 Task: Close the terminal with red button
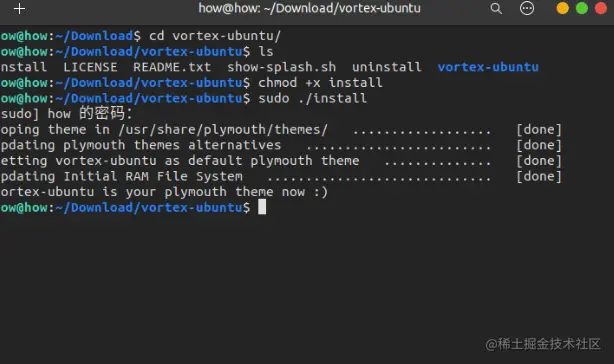coord(601,8)
